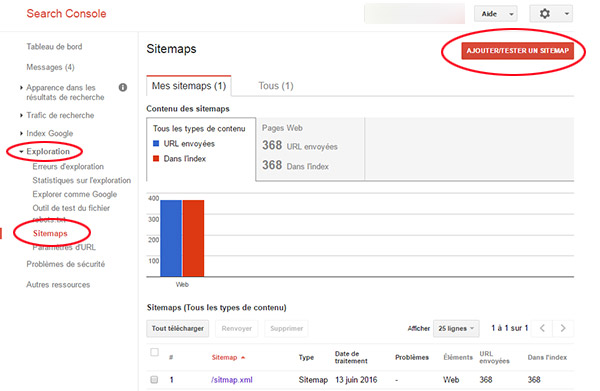
Task: Open Statistiques sur l'exploration
Action: tap(82, 180)
